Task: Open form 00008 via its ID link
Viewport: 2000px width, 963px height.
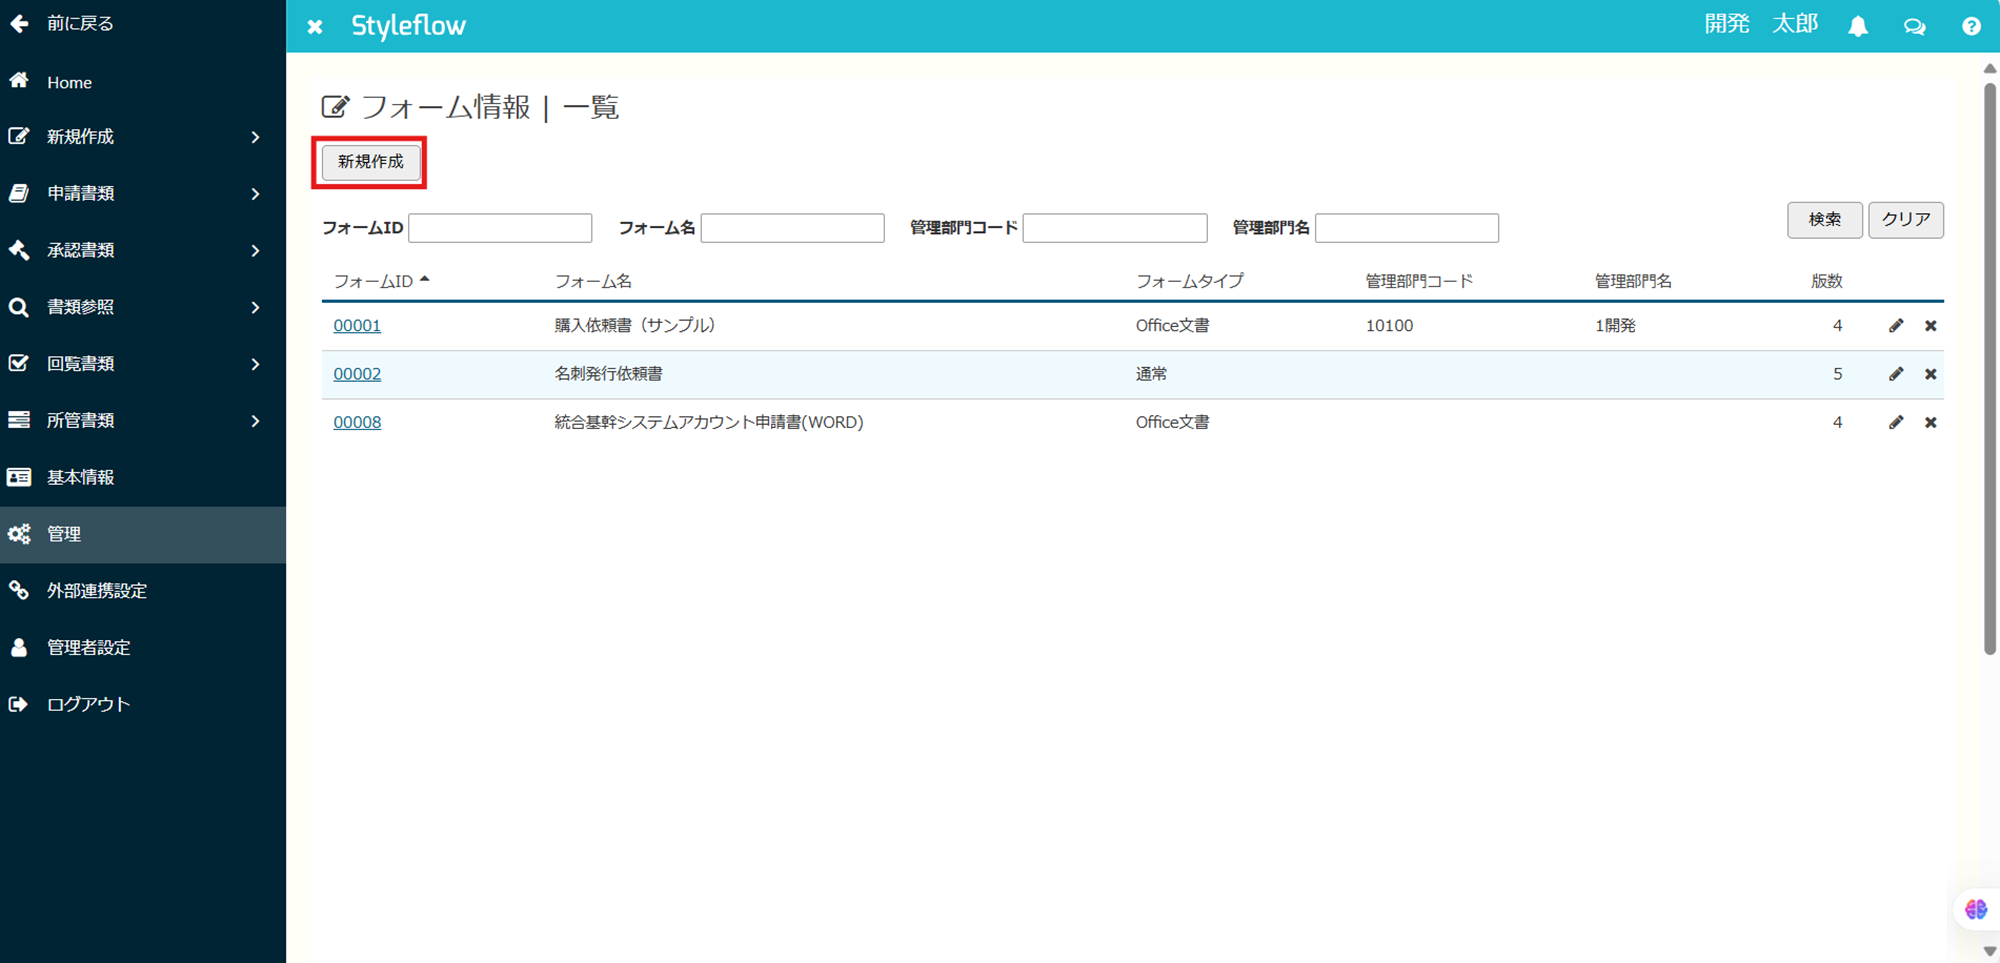Action: [357, 421]
